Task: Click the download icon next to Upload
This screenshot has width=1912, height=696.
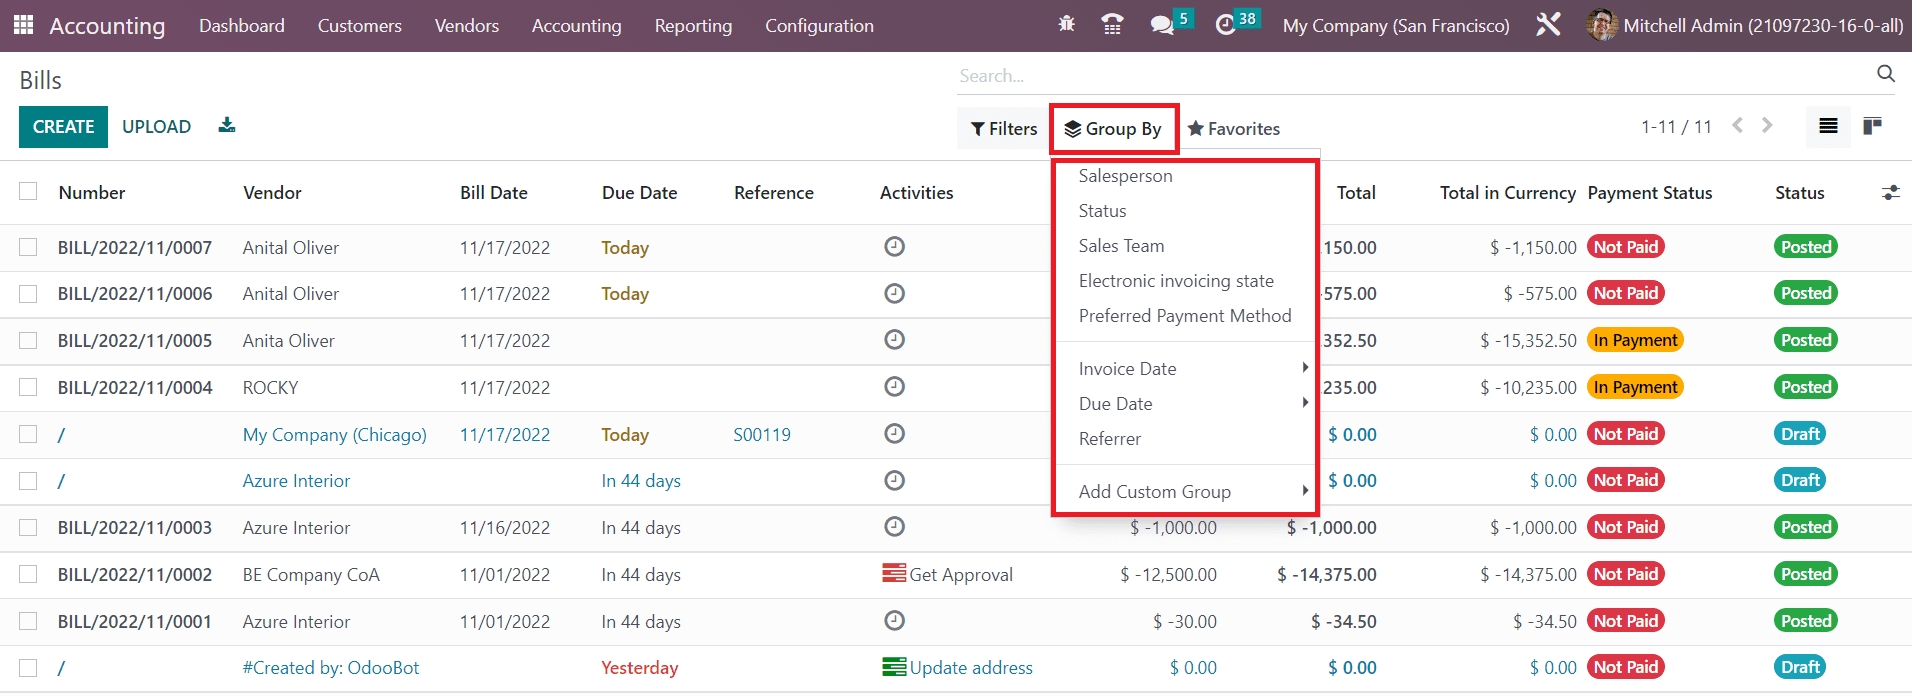Action: (x=227, y=126)
